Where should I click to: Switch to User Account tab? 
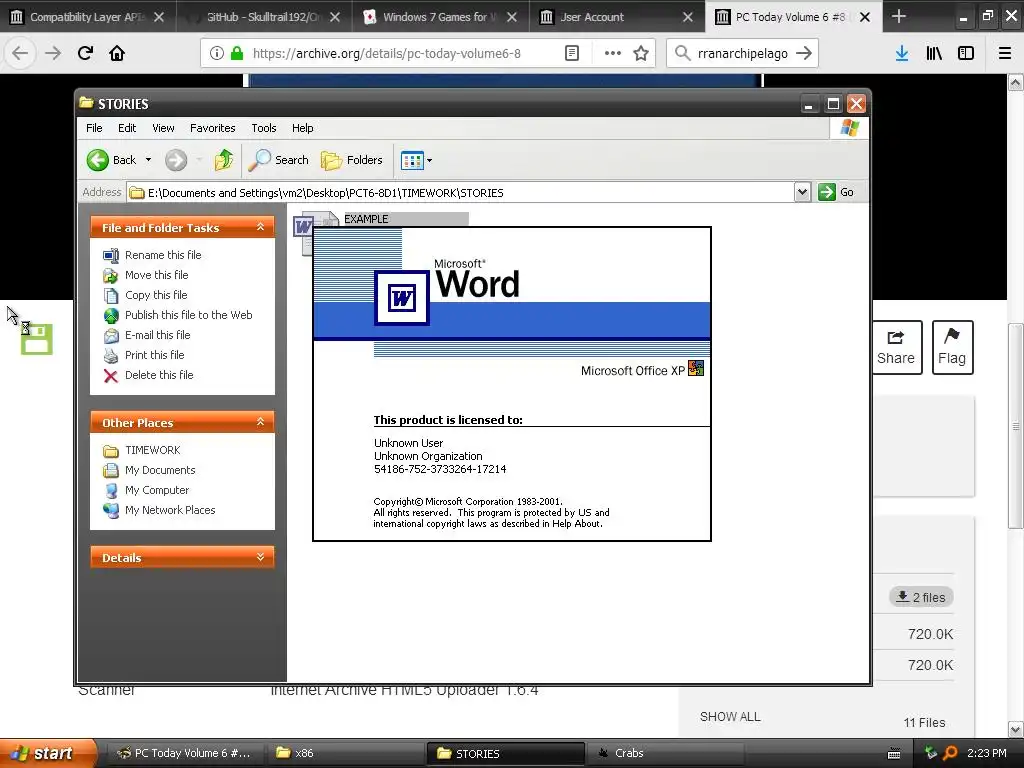pyautogui.click(x=617, y=17)
